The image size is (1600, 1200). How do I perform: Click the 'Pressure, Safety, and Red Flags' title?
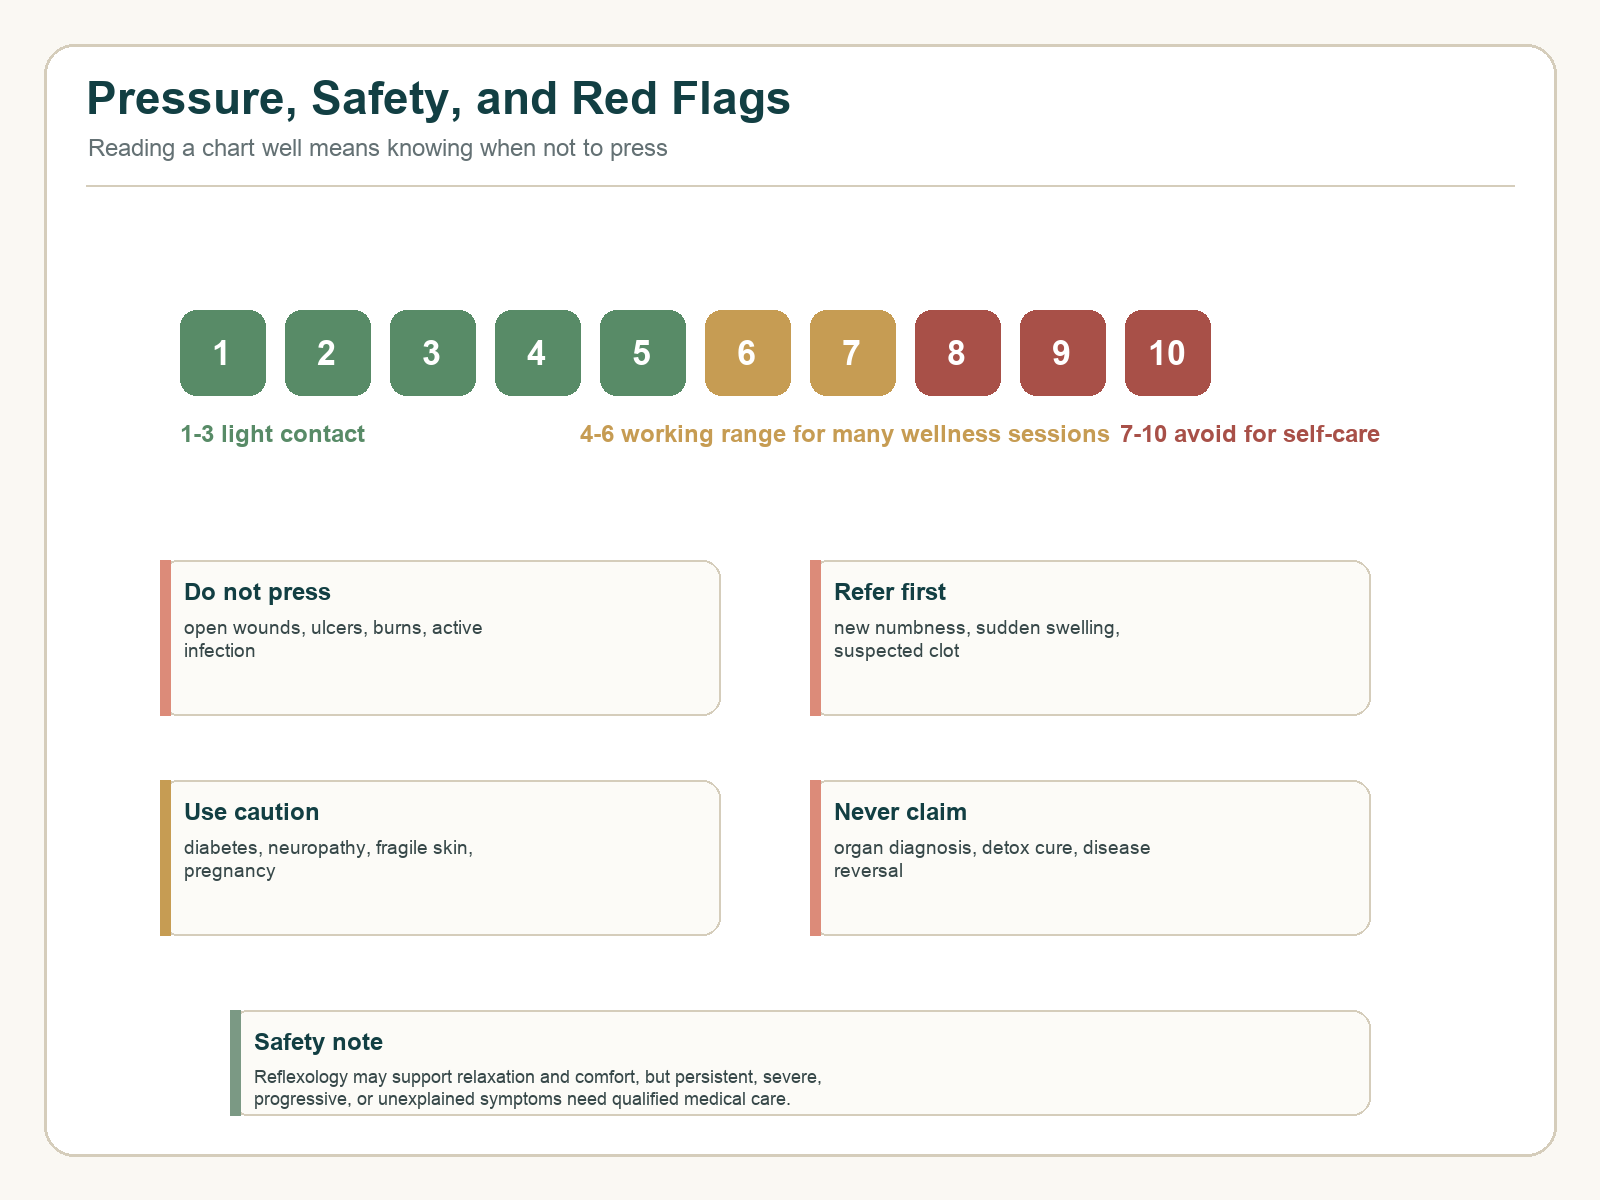click(x=439, y=99)
